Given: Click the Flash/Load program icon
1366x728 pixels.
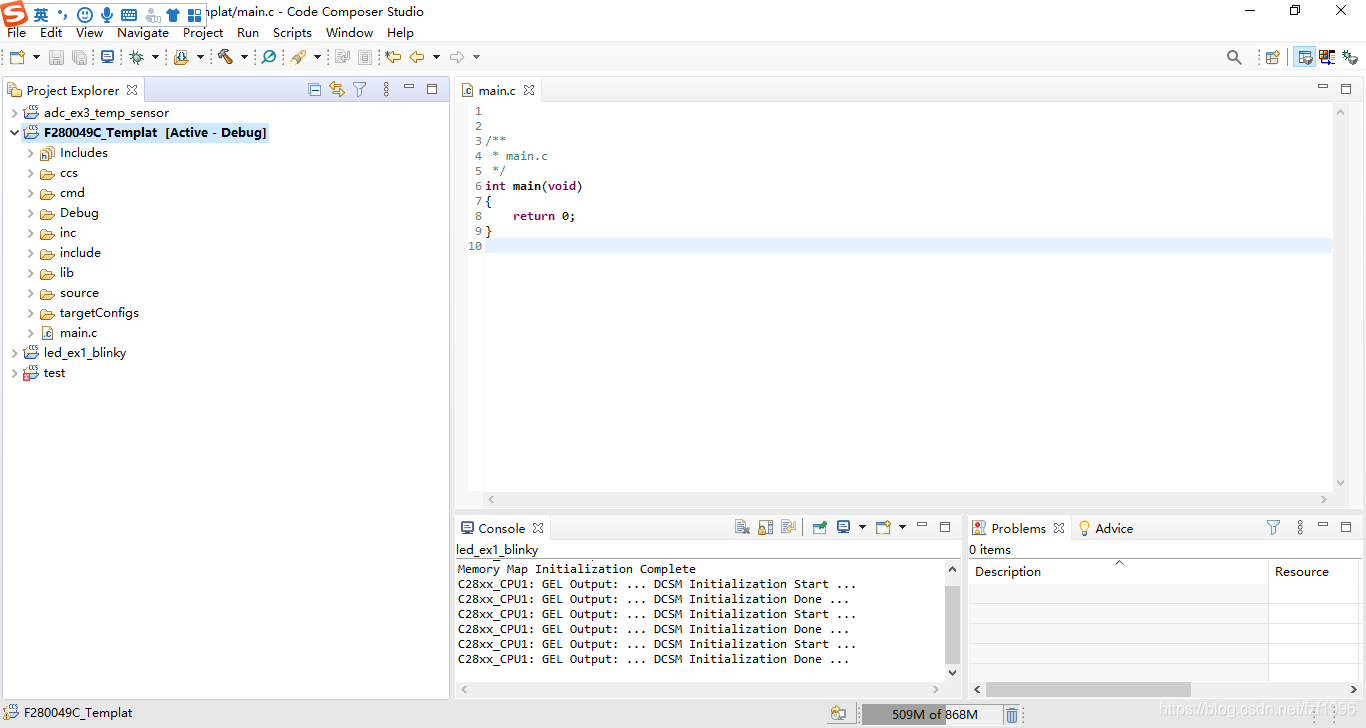Looking at the screenshot, I should click(181, 57).
